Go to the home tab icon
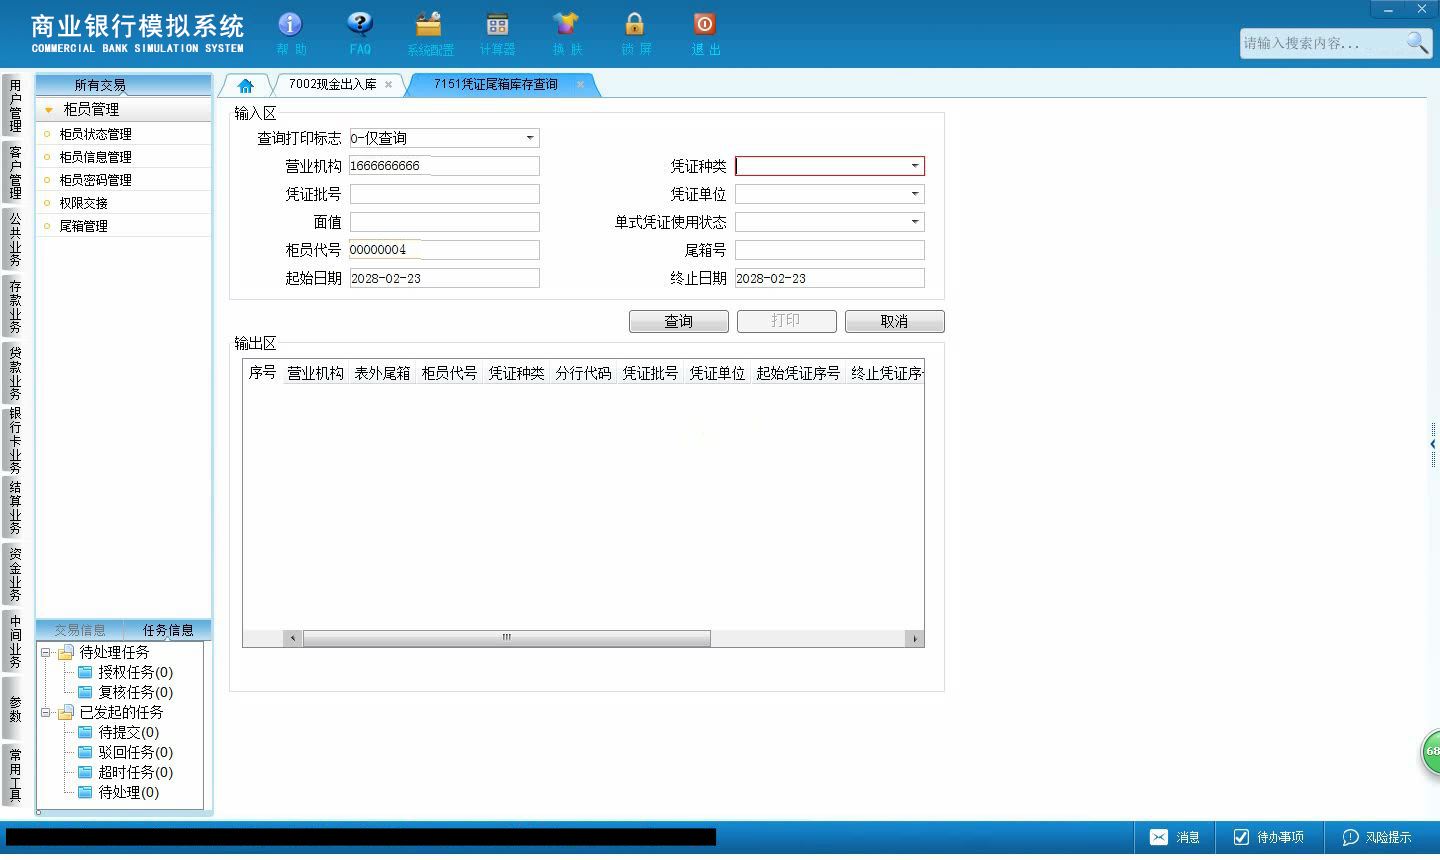 tap(245, 86)
